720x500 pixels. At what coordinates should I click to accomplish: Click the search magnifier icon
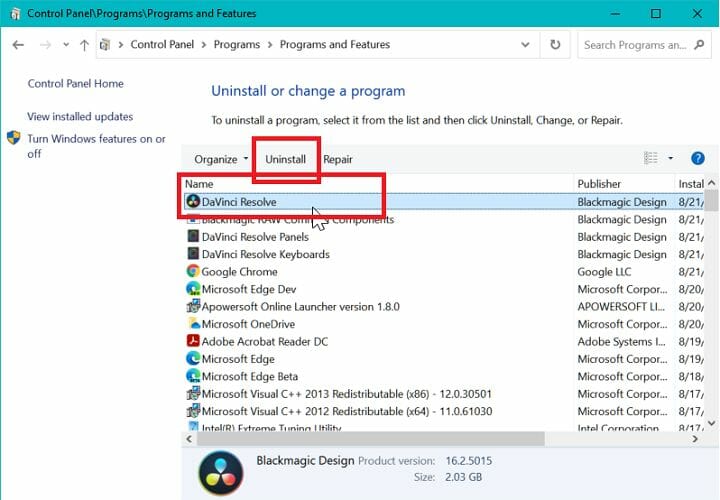[x=699, y=45]
